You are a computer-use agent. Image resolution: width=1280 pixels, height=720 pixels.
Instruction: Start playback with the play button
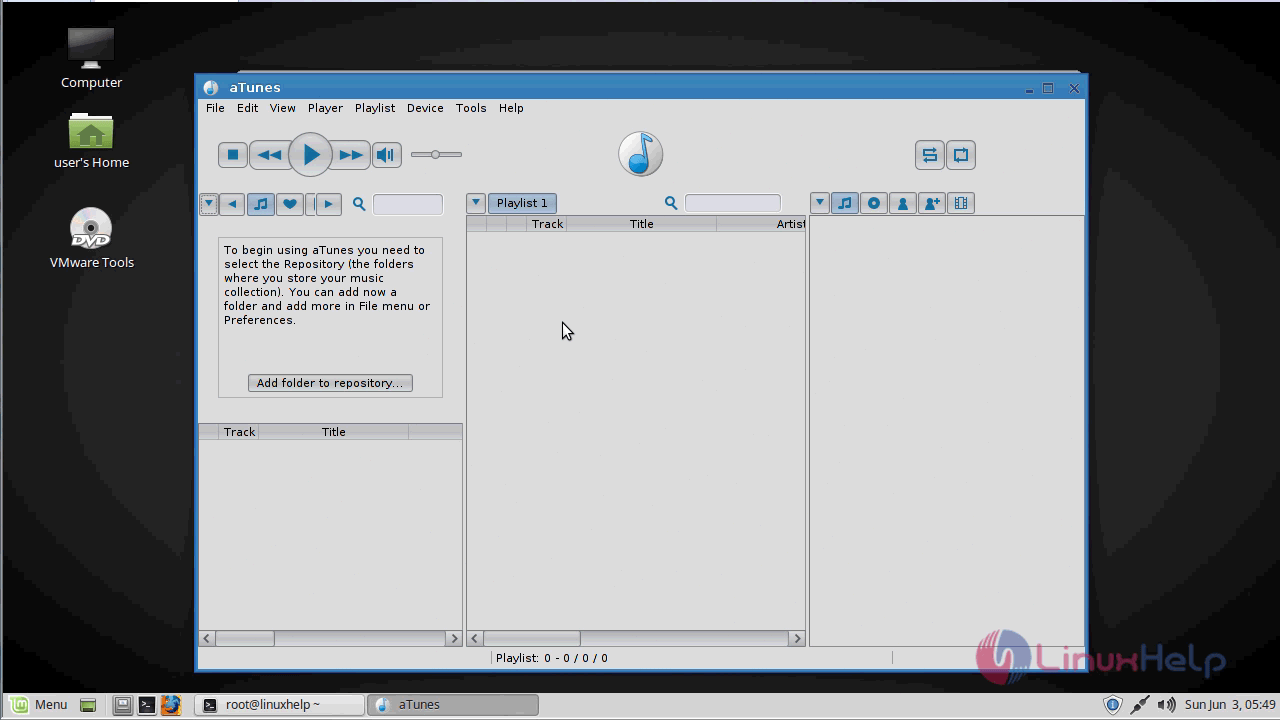(310, 155)
